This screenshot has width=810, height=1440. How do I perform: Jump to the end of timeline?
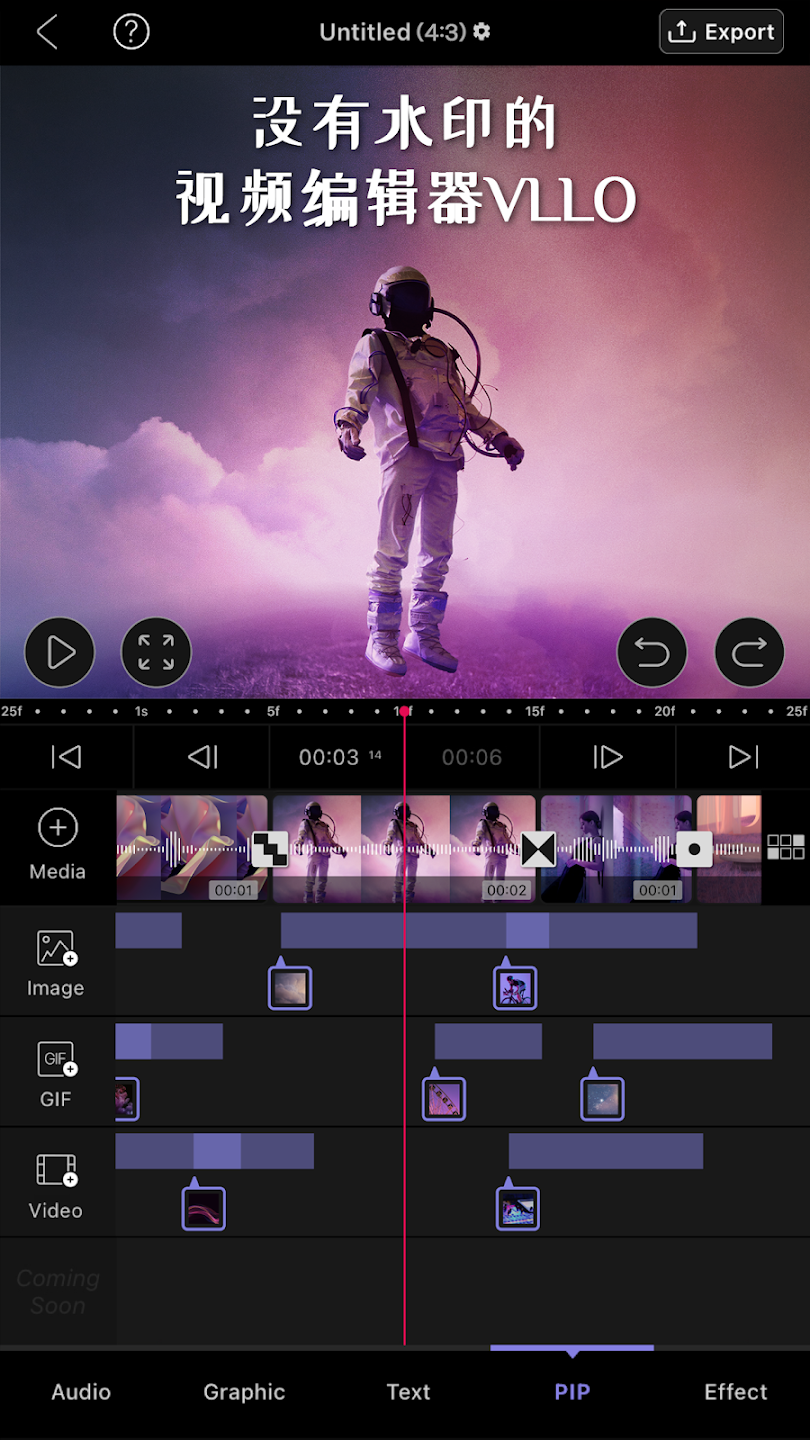(x=743, y=757)
